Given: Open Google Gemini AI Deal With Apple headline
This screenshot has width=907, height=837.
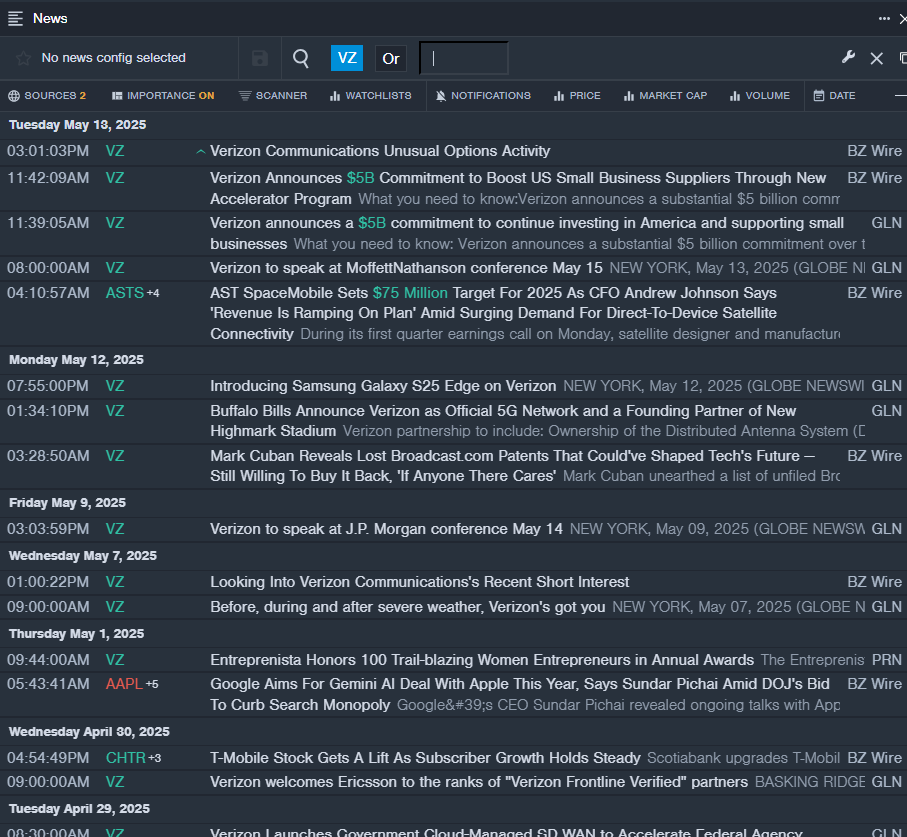Looking at the screenshot, I should point(519,694).
